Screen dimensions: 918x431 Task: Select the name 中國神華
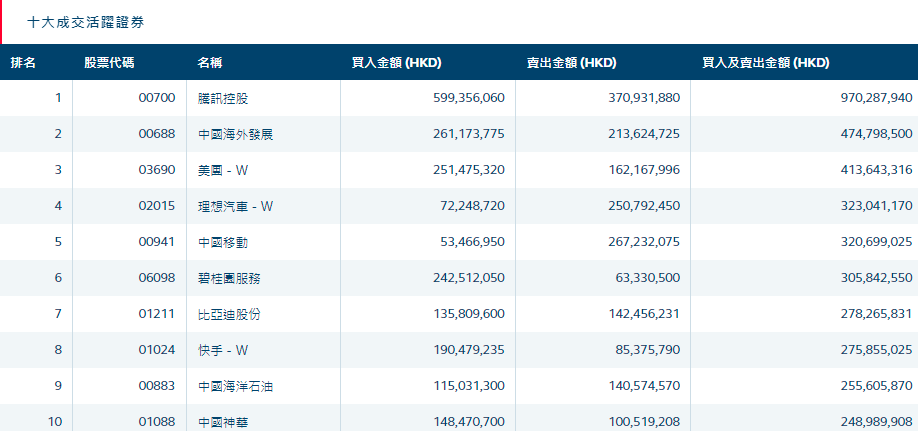[x=223, y=422]
